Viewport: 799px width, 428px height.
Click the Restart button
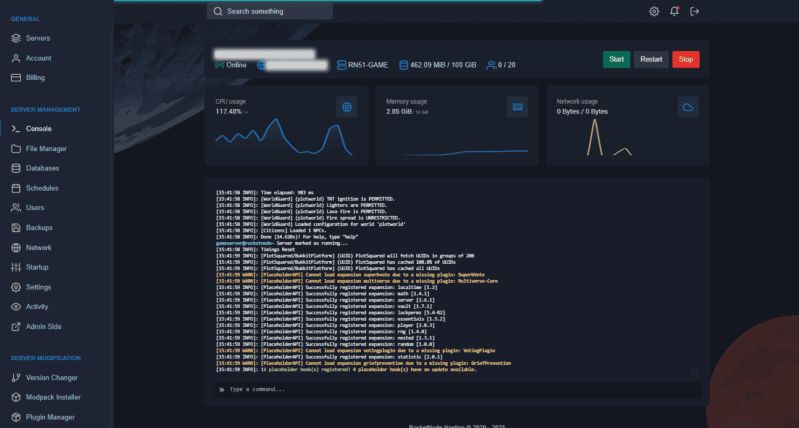click(x=651, y=59)
